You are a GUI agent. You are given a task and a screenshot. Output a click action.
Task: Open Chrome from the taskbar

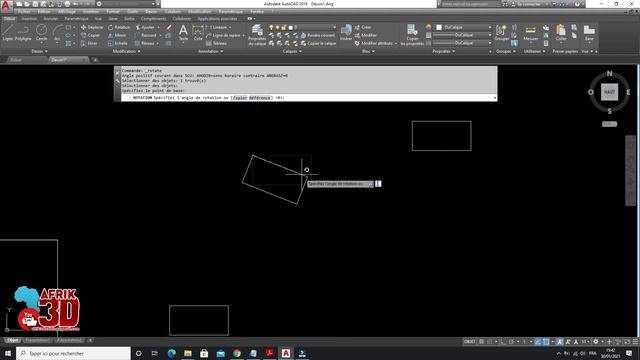coord(237,353)
